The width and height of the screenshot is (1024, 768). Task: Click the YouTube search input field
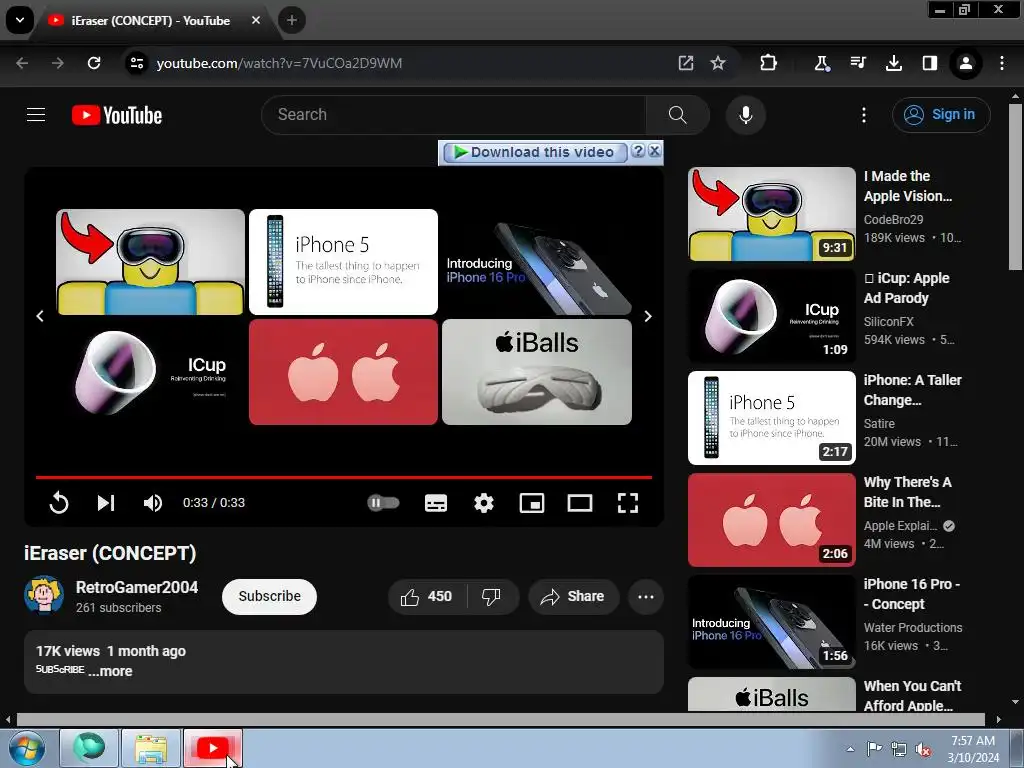454,115
